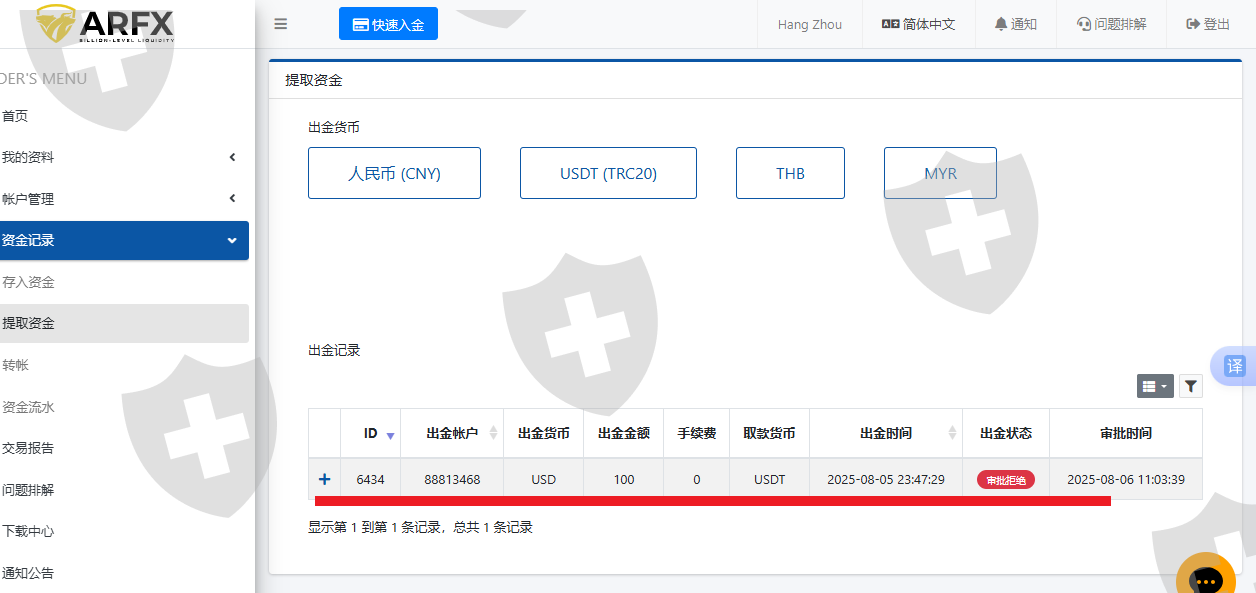Open 问题排解 headset support link

click(x=1111, y=24)
